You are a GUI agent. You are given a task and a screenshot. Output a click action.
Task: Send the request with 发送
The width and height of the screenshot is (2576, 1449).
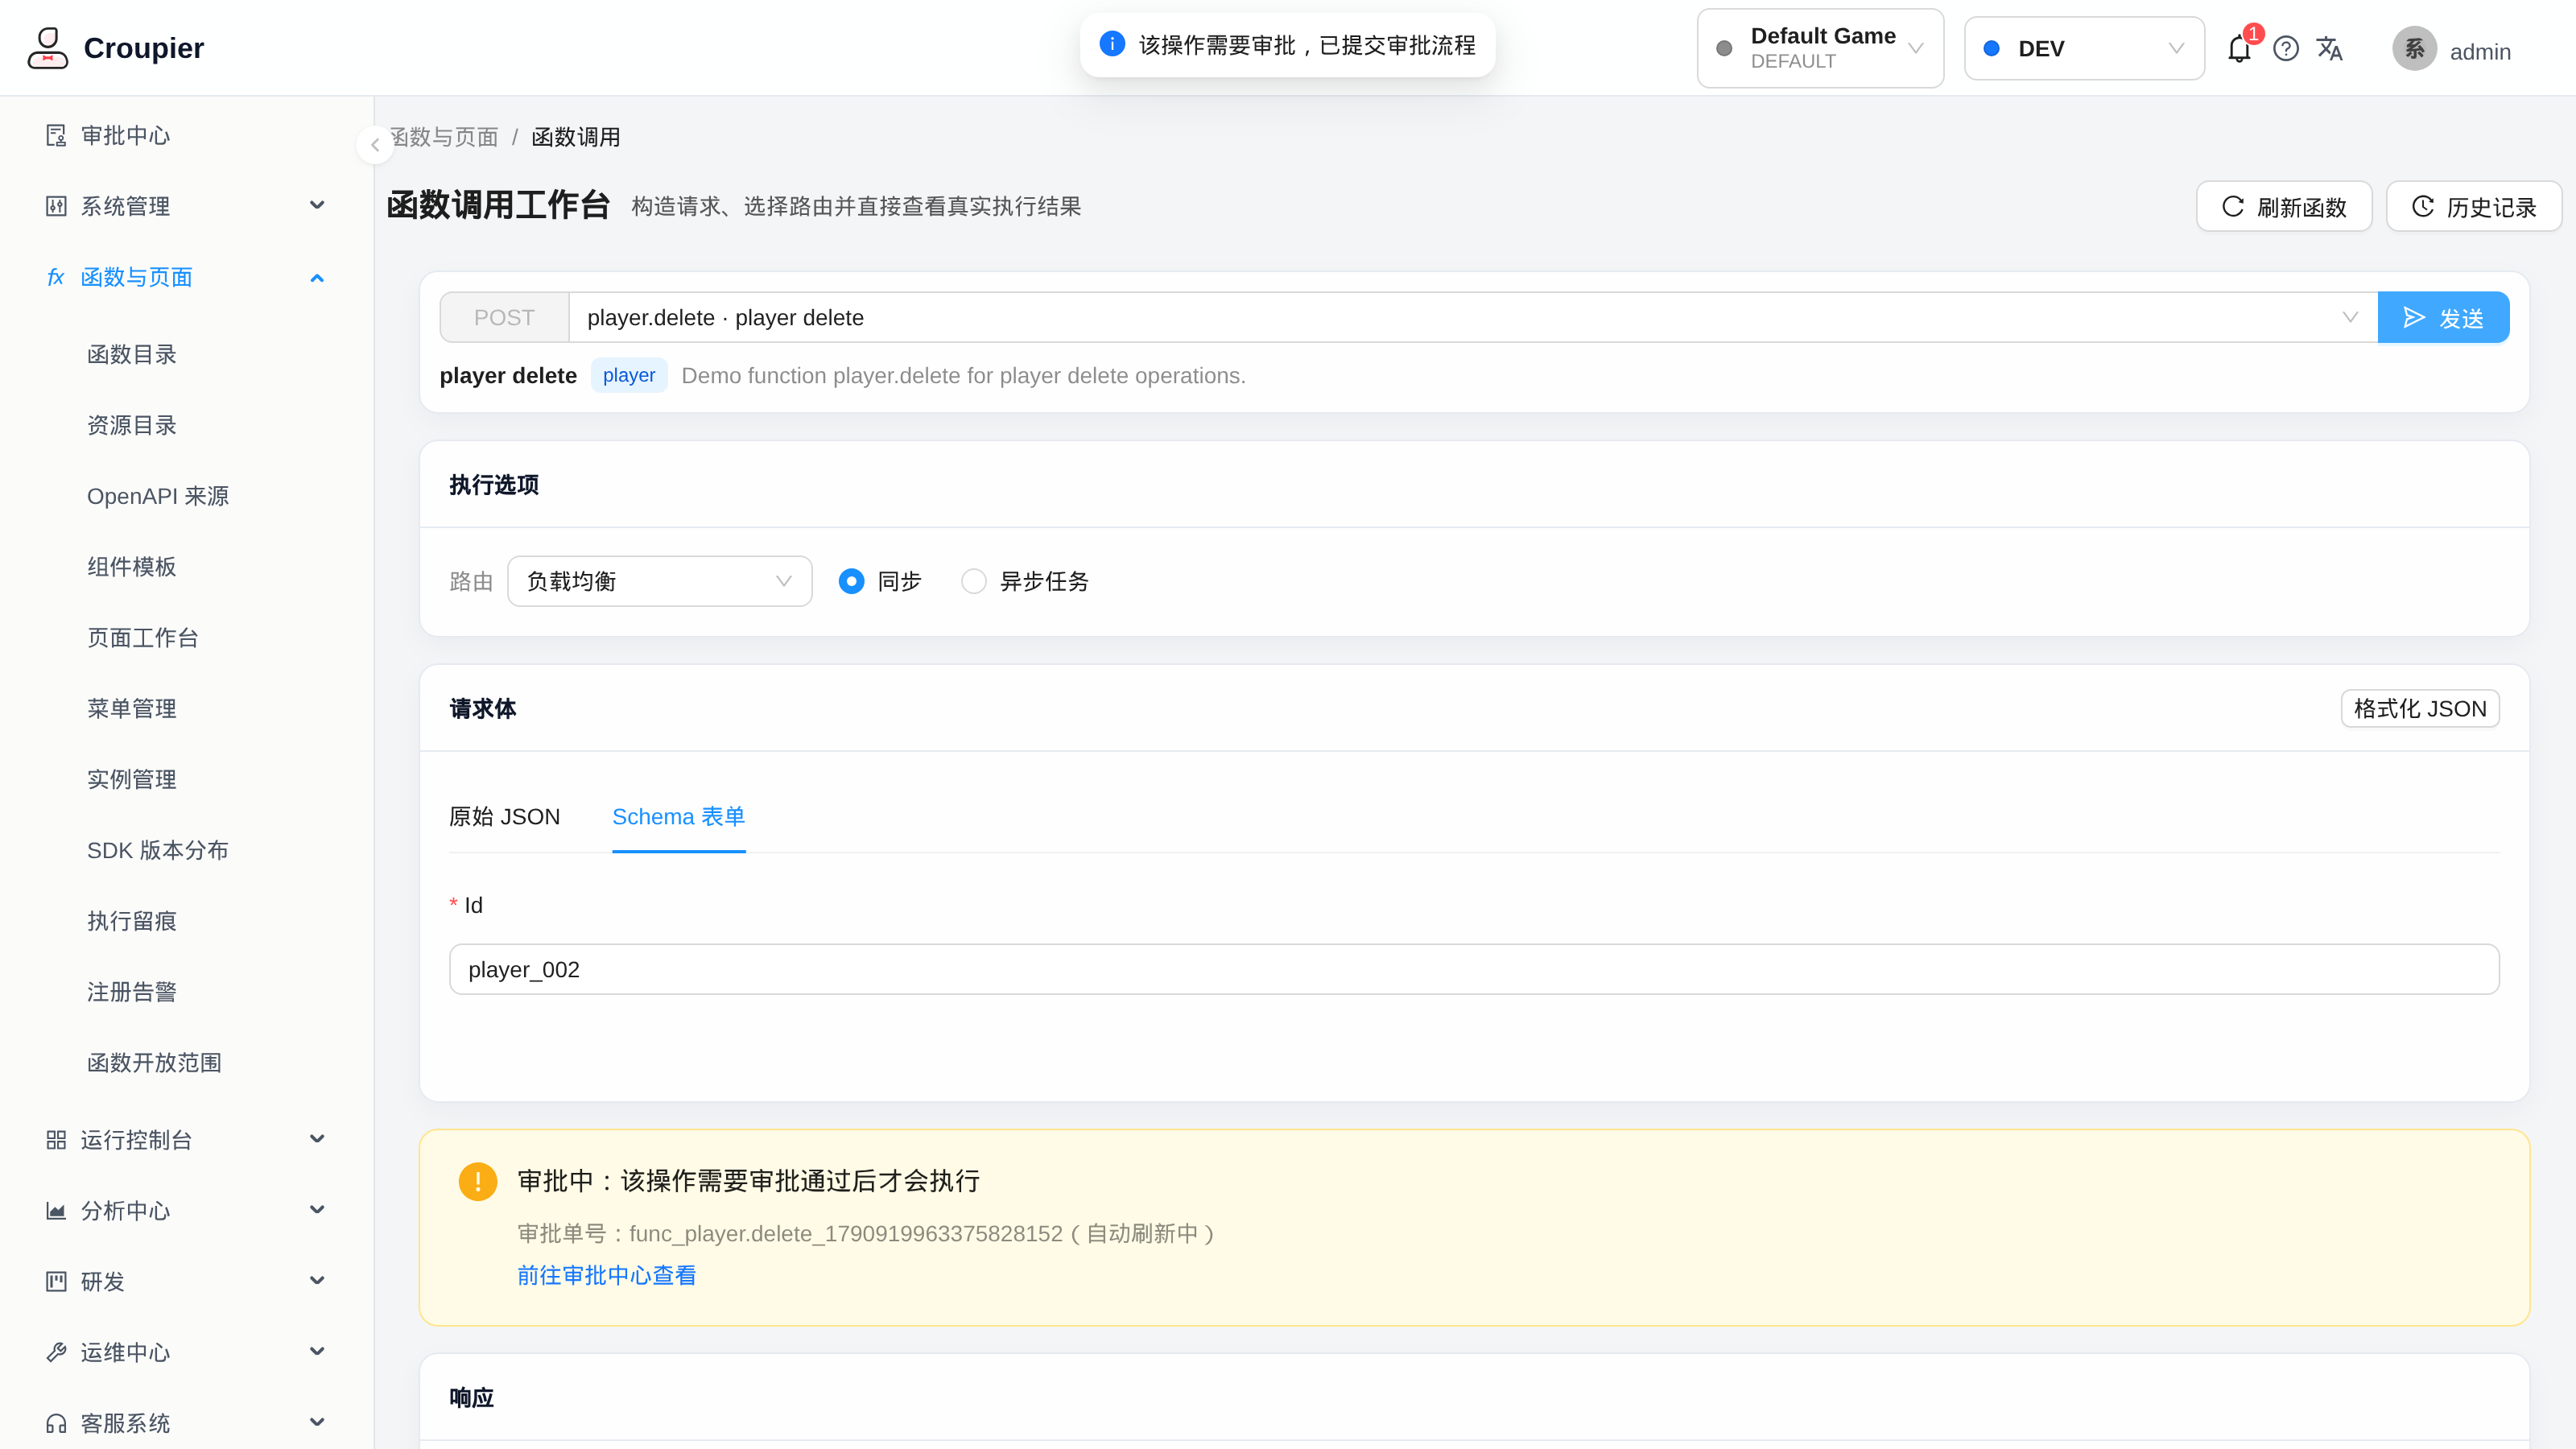coord(2443,317)
